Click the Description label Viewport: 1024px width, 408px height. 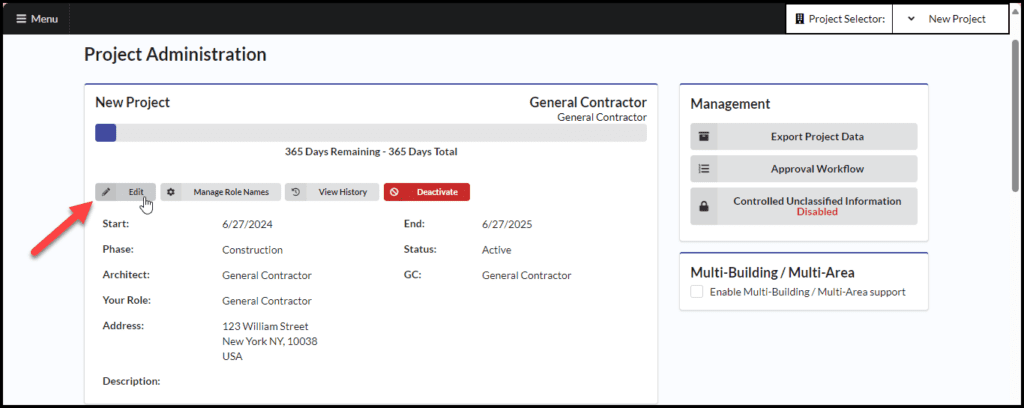pyautogui.click(x=131, y=381)
